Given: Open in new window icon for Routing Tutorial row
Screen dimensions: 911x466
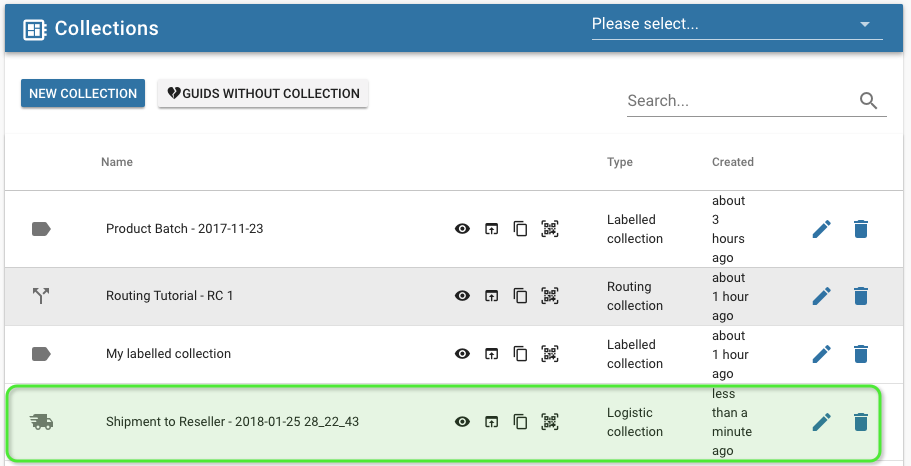Looking at the screenshot, I should coord(492,296).
